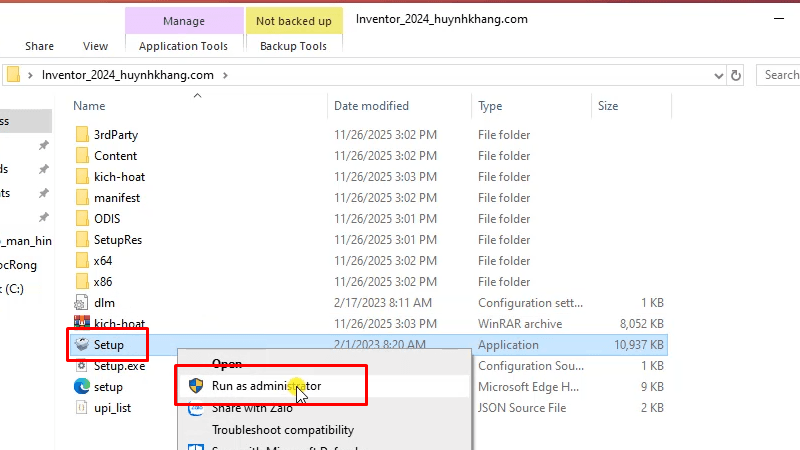Open the View ribbon tab
Viewport: 800px width, 450px height.
click(x=95, y=46)
